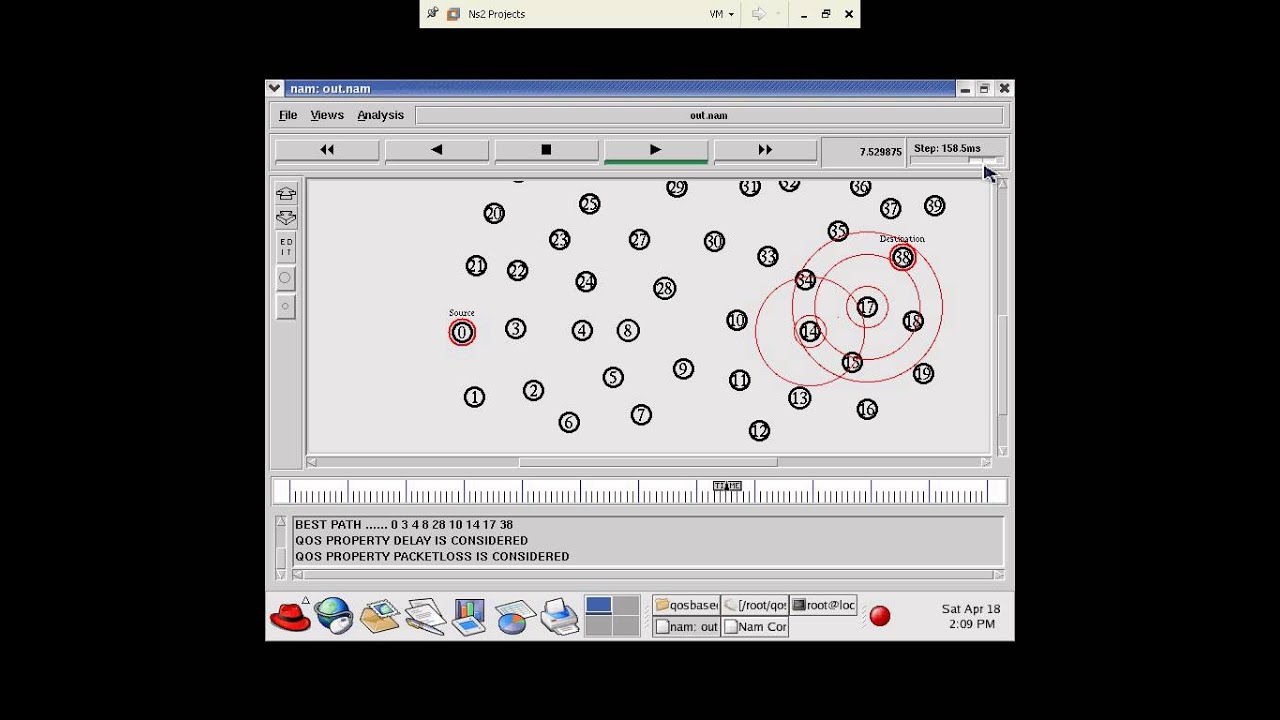
Task: Open the nam window menu arrow in title bar
Action: click(x=275, y=88)
